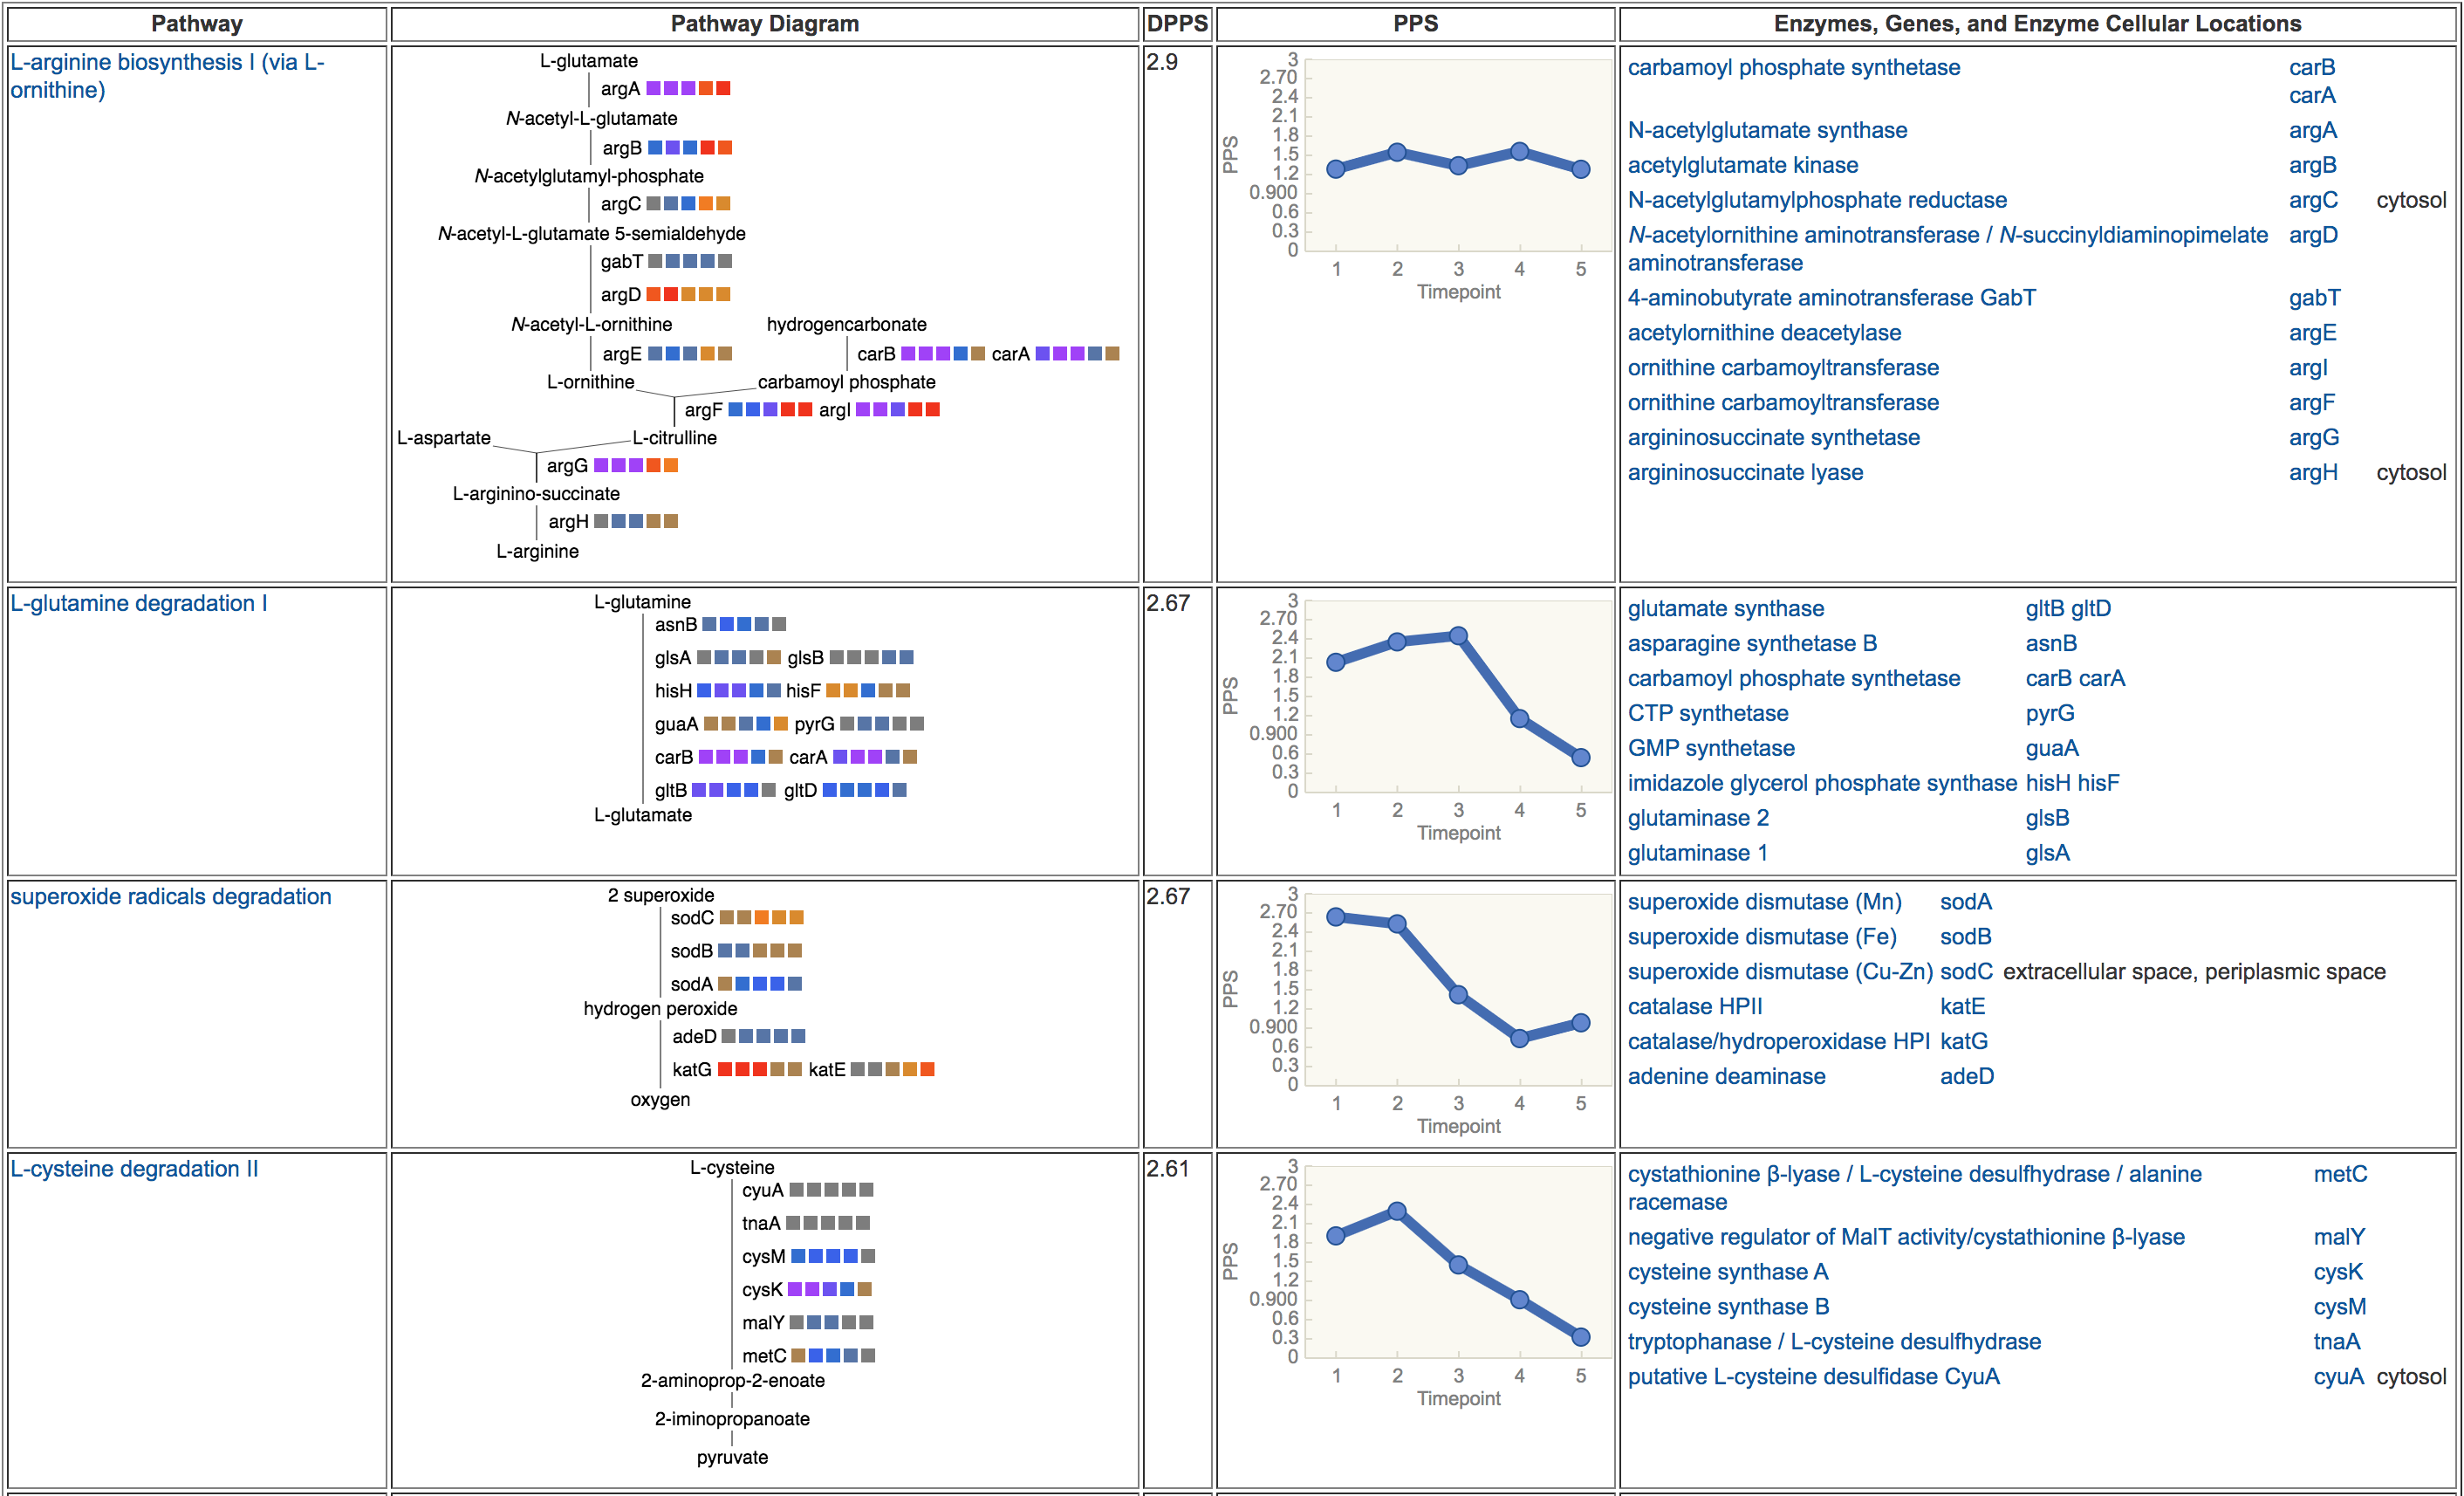The width and height of the screenshot is (2464, 1496).
Task: Click first argD expression color square
Action: click(653, 294)
